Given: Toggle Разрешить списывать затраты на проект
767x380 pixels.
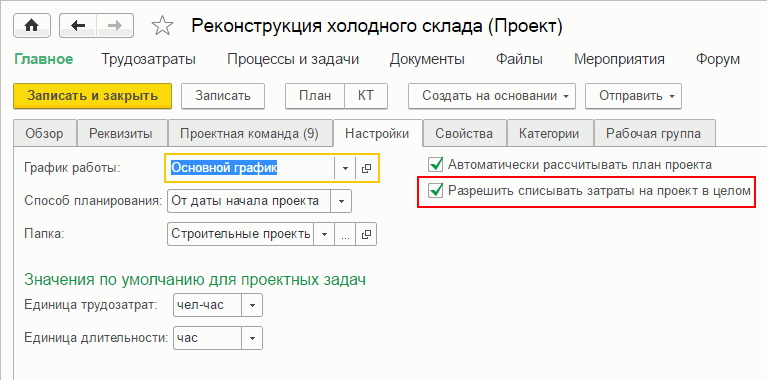Looking at the screenshot, I should tap(435, 191).
